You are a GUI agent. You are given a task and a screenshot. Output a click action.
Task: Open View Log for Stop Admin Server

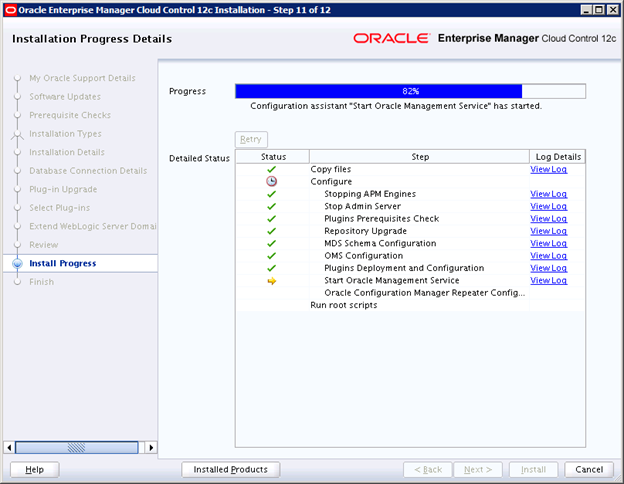548,206
